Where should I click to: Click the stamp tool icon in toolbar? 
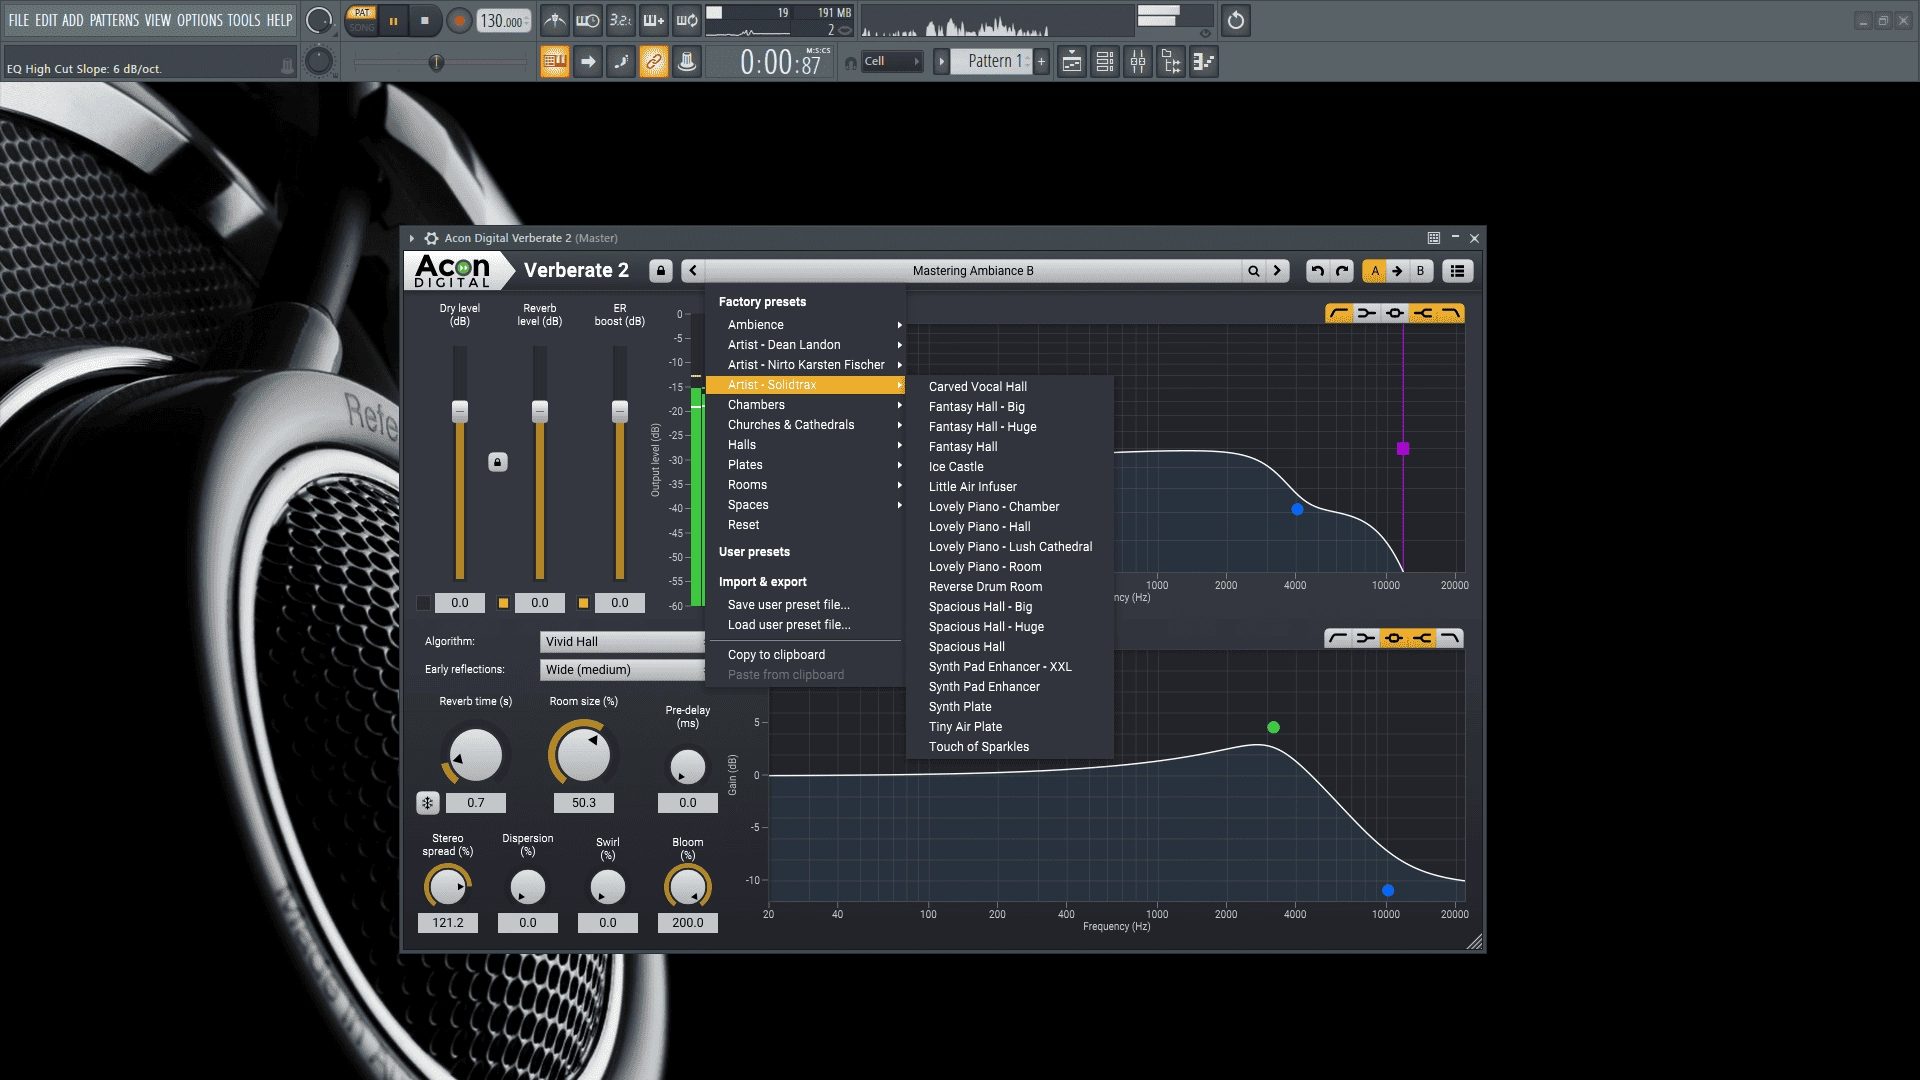(x=687, y=62)
